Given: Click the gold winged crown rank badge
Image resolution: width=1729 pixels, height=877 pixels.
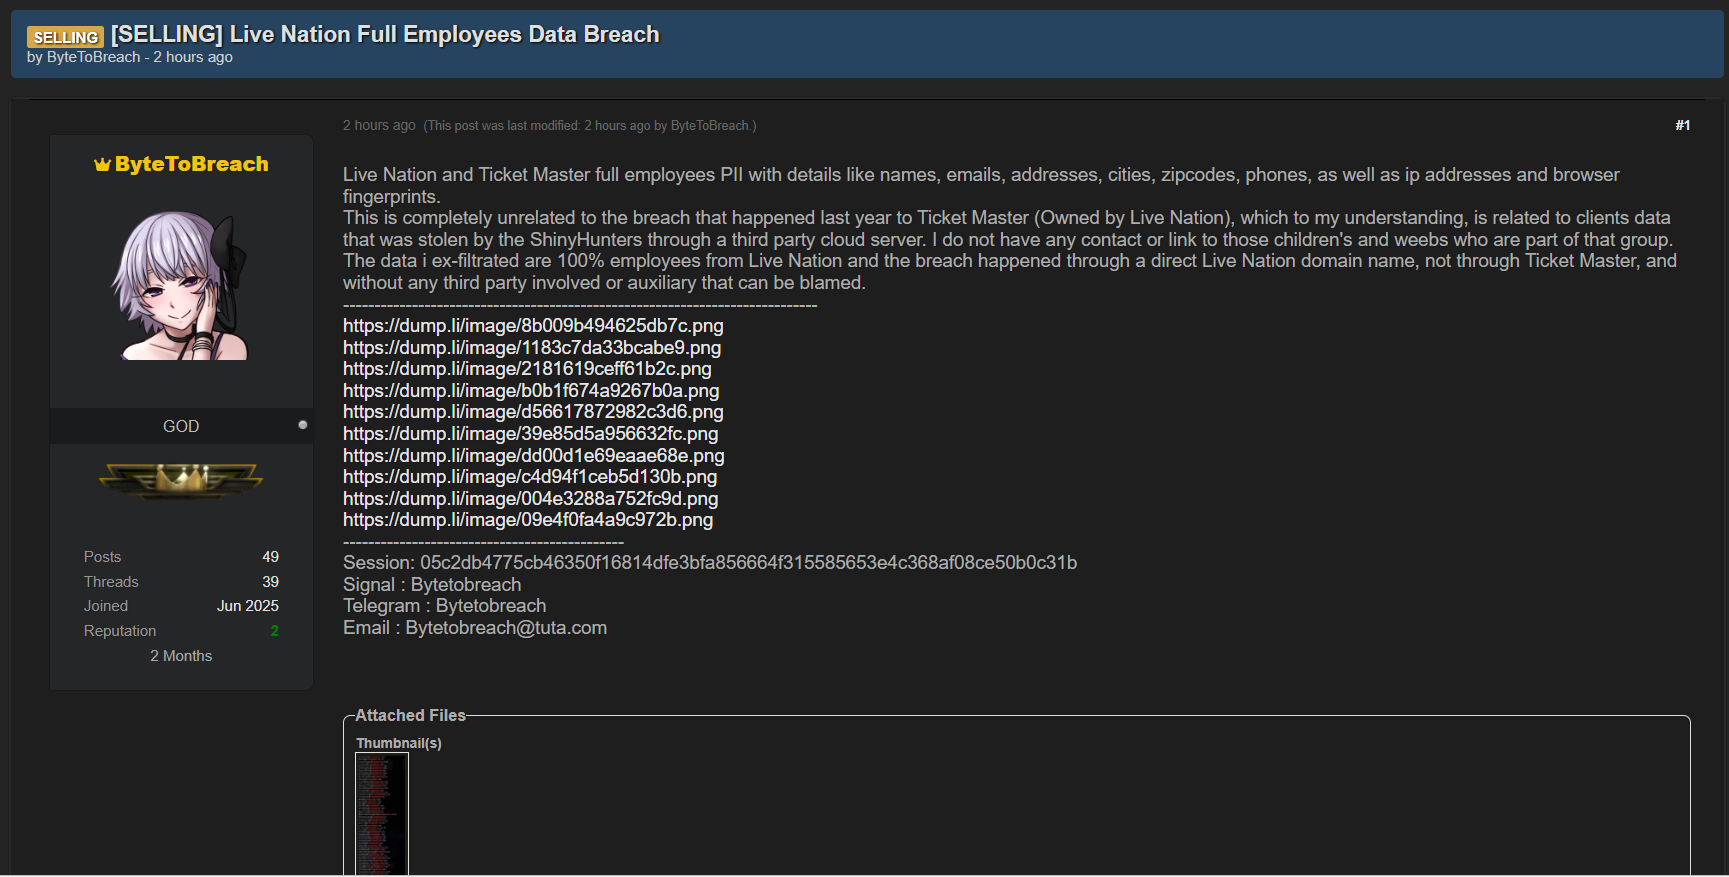Looking at the screenshot, I should (181, 480).
